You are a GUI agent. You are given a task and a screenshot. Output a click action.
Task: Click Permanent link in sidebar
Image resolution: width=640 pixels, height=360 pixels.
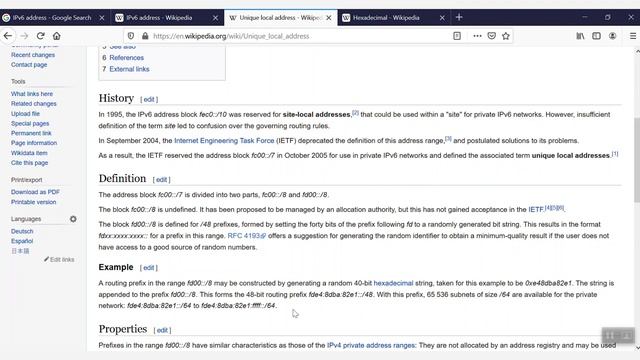(31, 133)
